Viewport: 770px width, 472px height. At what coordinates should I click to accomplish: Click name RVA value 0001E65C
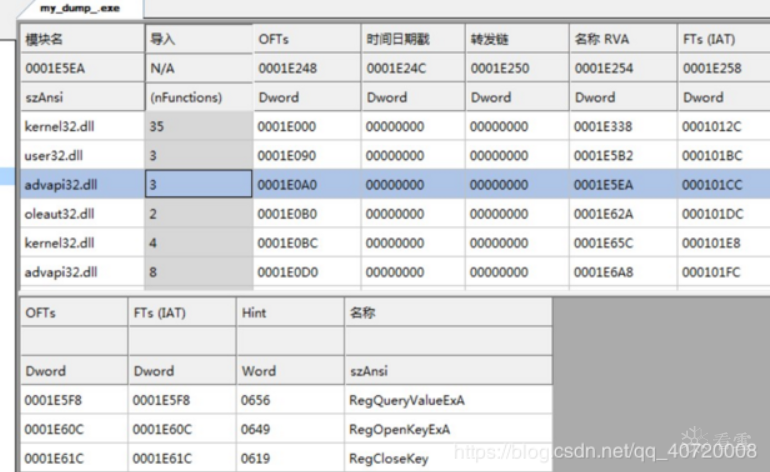604,243
